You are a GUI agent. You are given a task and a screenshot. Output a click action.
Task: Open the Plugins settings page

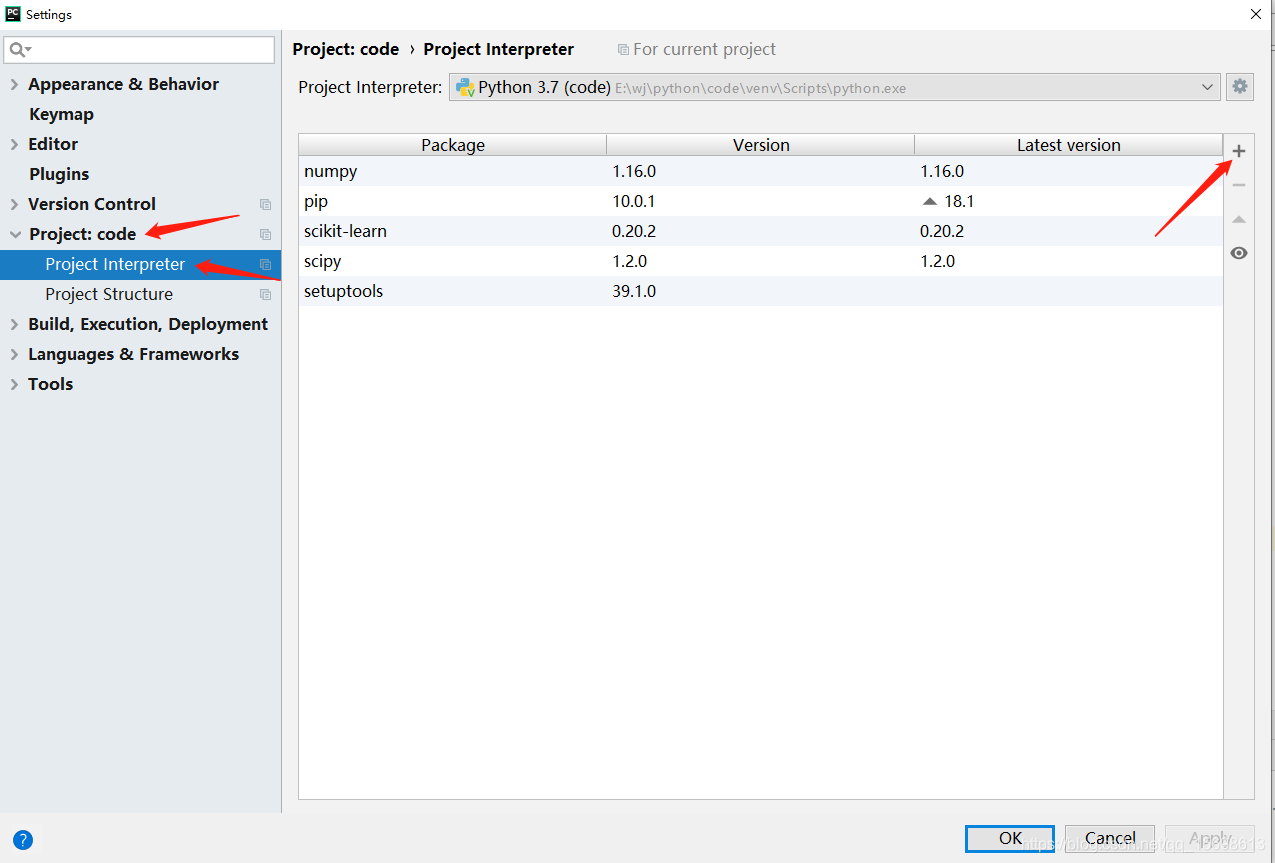(x=59, y=173)
